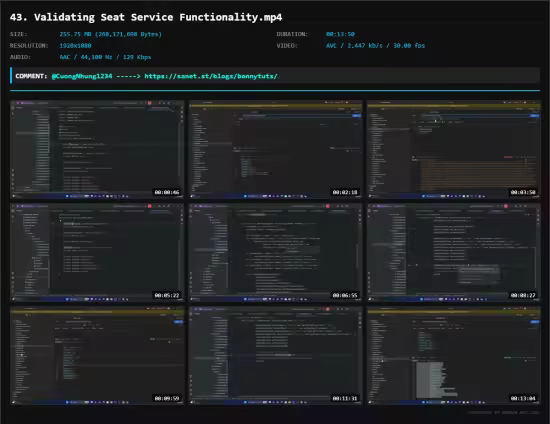Open the thumbnail stamped 00:00:46
Viewport: 550px width, 424px height.
[x=97, y=149]
